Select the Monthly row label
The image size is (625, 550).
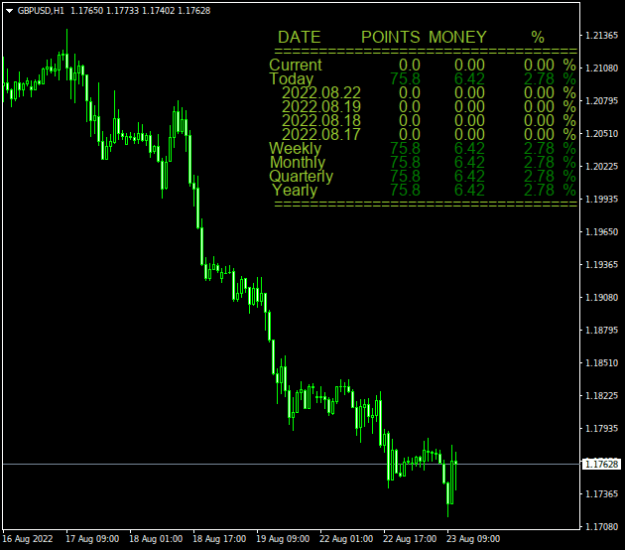298,163
